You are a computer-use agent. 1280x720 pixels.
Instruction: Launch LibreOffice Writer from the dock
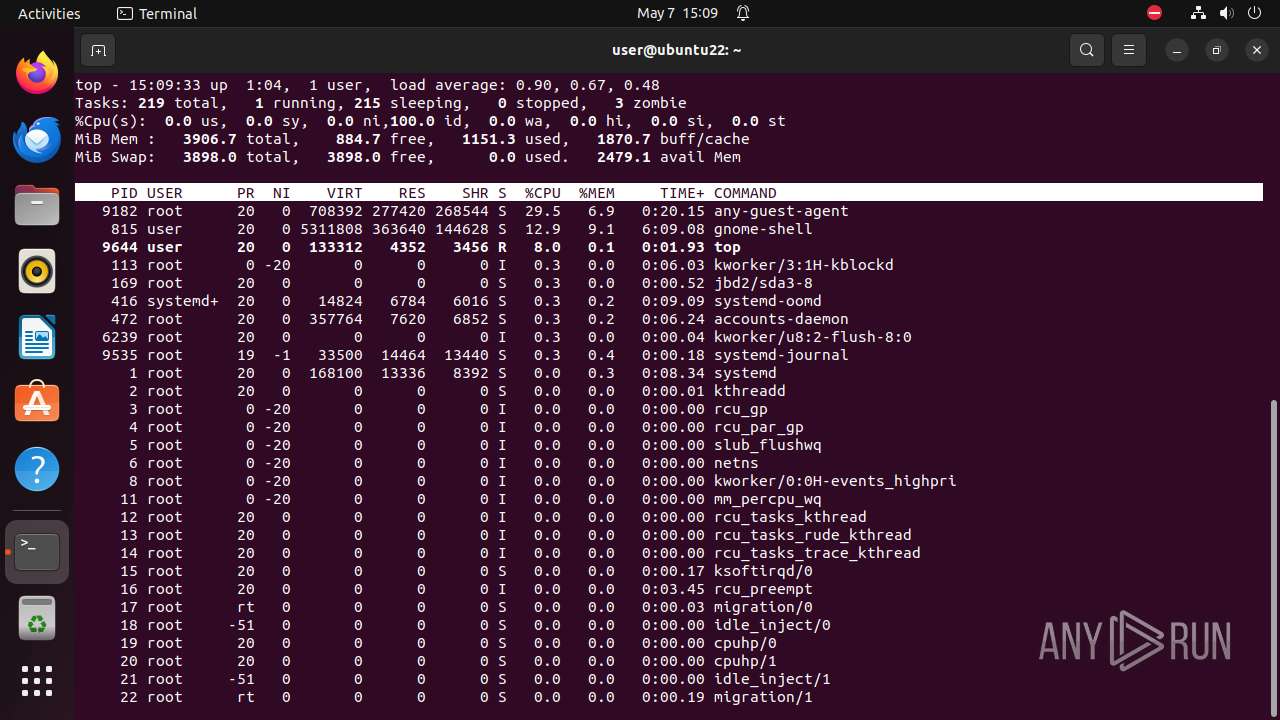point(37,337)
